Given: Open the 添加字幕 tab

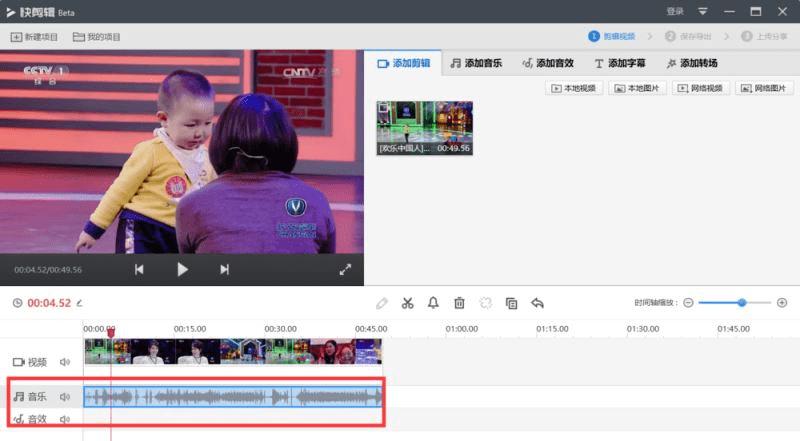Looking at the screenshot, I should (x=620, y=63).
